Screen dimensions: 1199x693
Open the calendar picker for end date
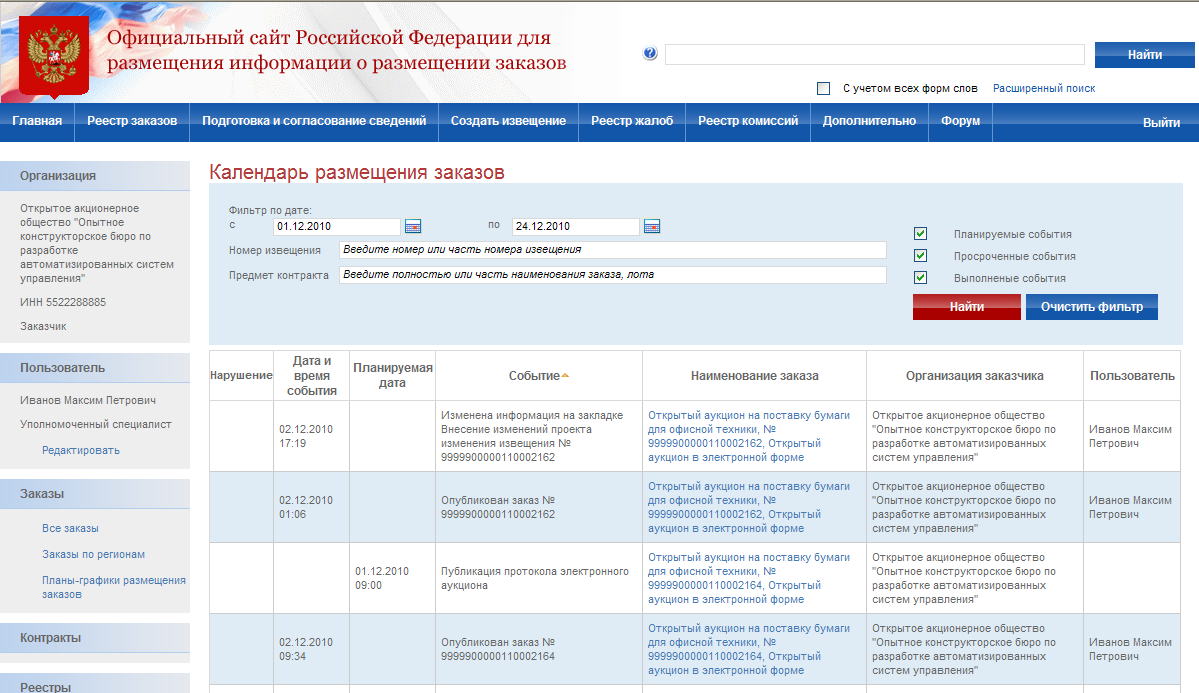[x=651, y=226]
